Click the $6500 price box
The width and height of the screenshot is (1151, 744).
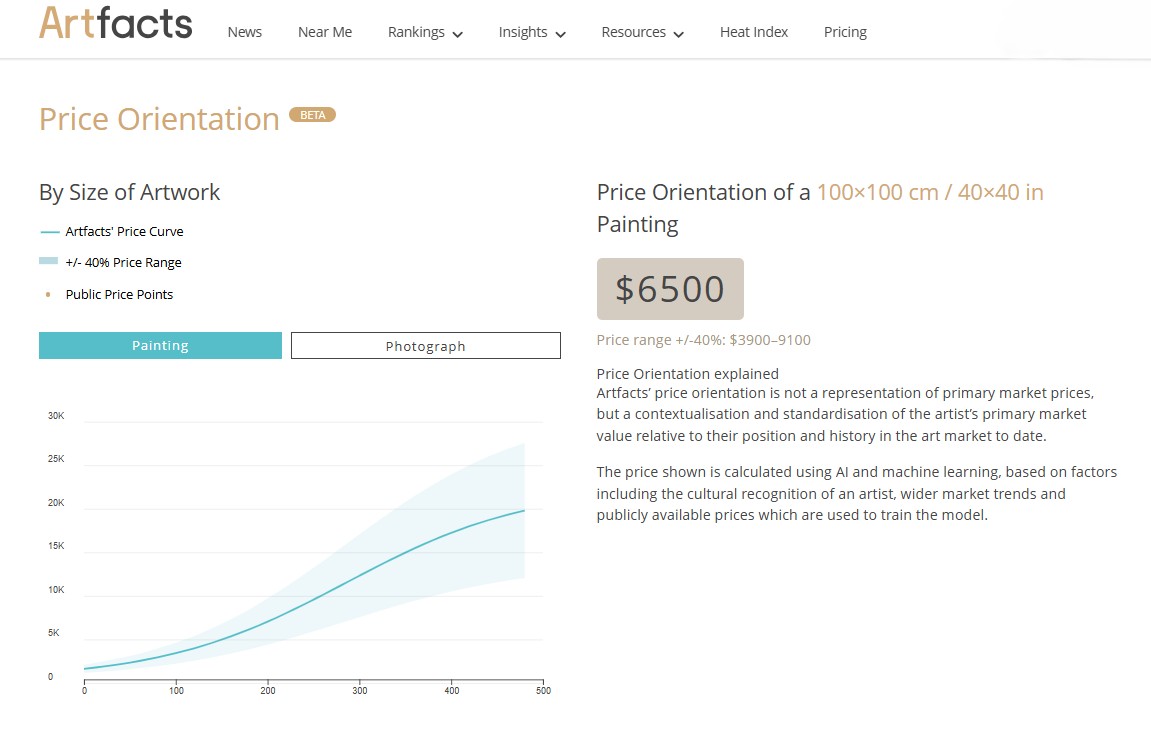pos(670,289)
